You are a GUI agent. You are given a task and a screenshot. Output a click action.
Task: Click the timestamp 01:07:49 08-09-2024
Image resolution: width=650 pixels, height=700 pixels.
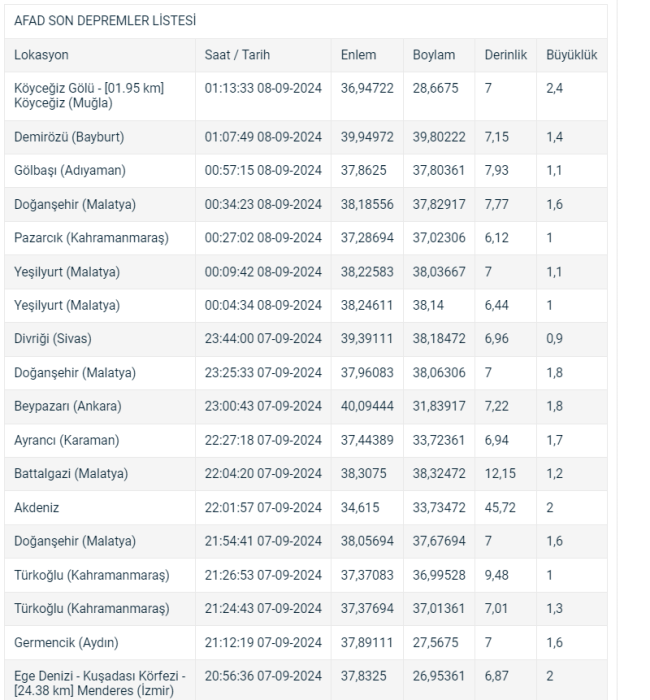point(263,137)
